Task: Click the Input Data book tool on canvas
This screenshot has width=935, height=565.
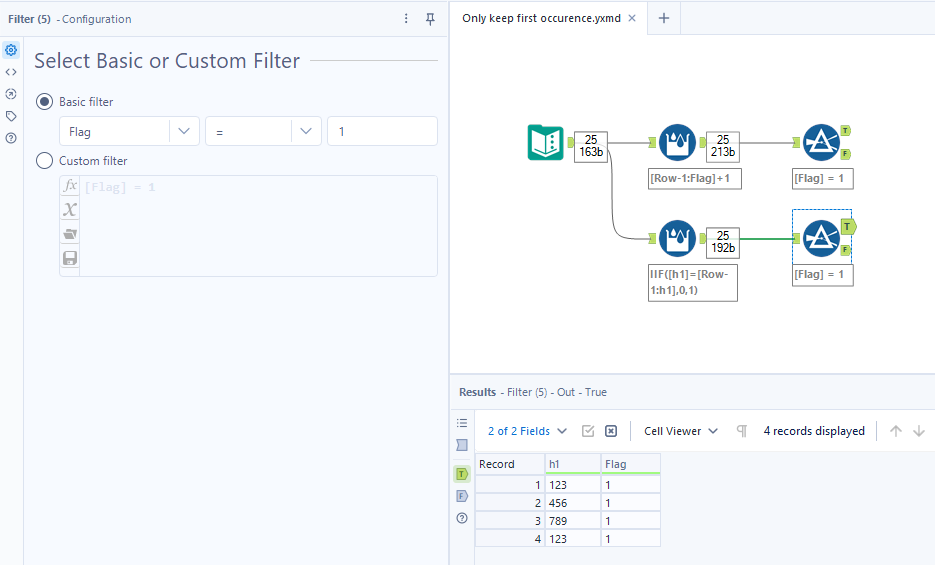Action: coord(545,143)
